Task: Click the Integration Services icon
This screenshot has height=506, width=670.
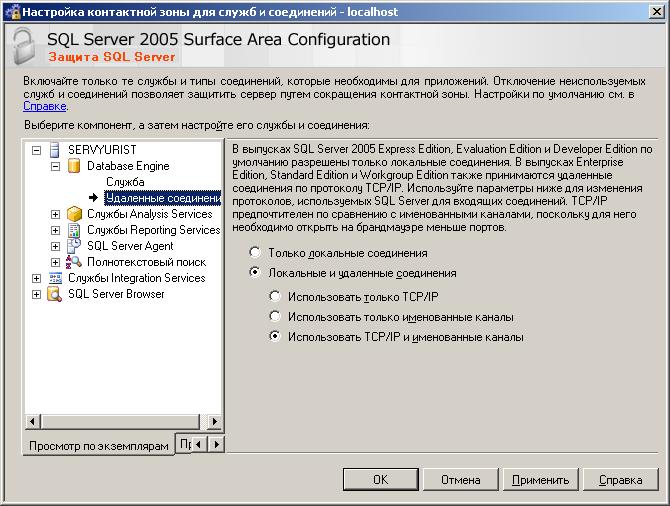Action: 55,278
